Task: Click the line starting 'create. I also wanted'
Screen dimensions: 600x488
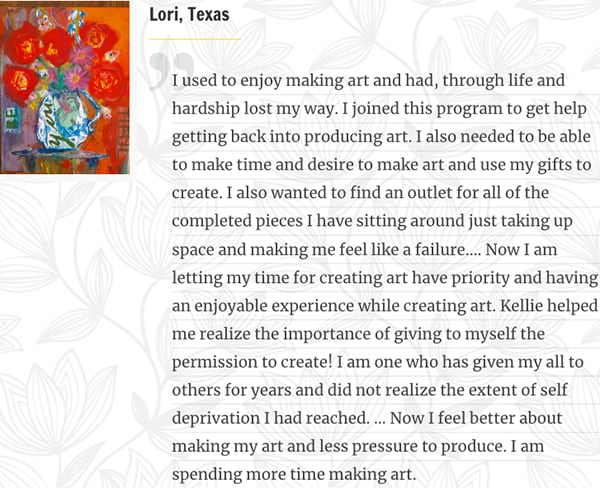Action: pos(360,193)
